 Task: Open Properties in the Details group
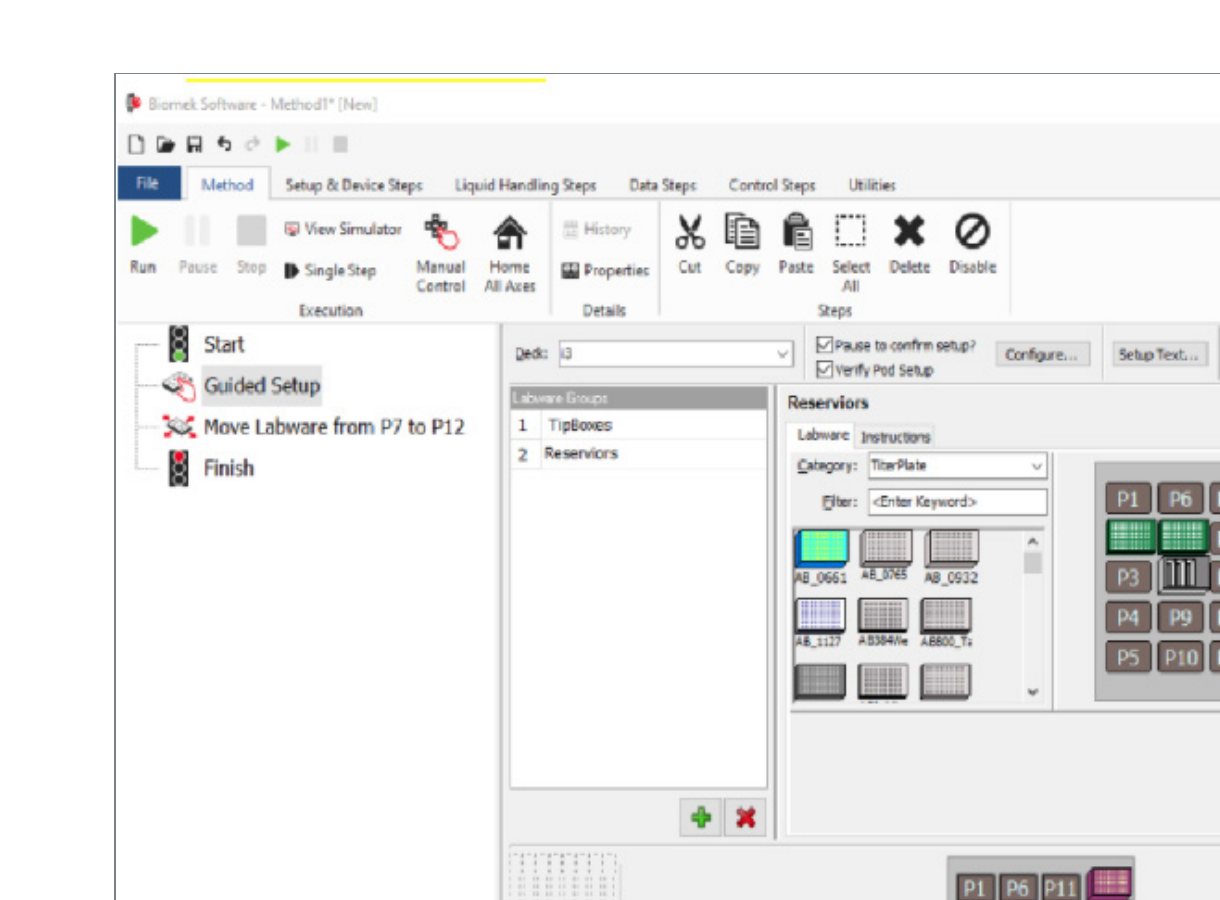pos(605,270)
